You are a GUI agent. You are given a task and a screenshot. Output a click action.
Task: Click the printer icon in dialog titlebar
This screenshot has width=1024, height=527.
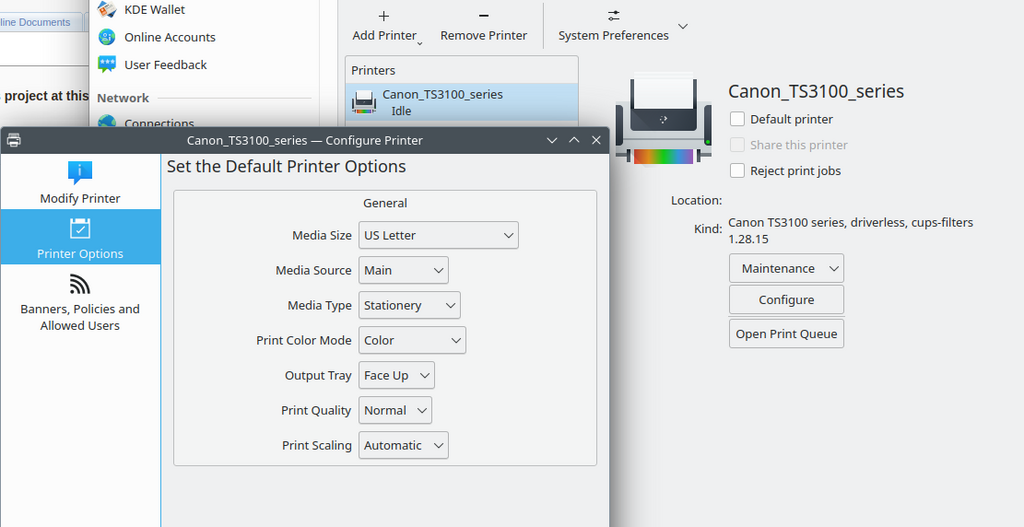click(x=14, y=140)
